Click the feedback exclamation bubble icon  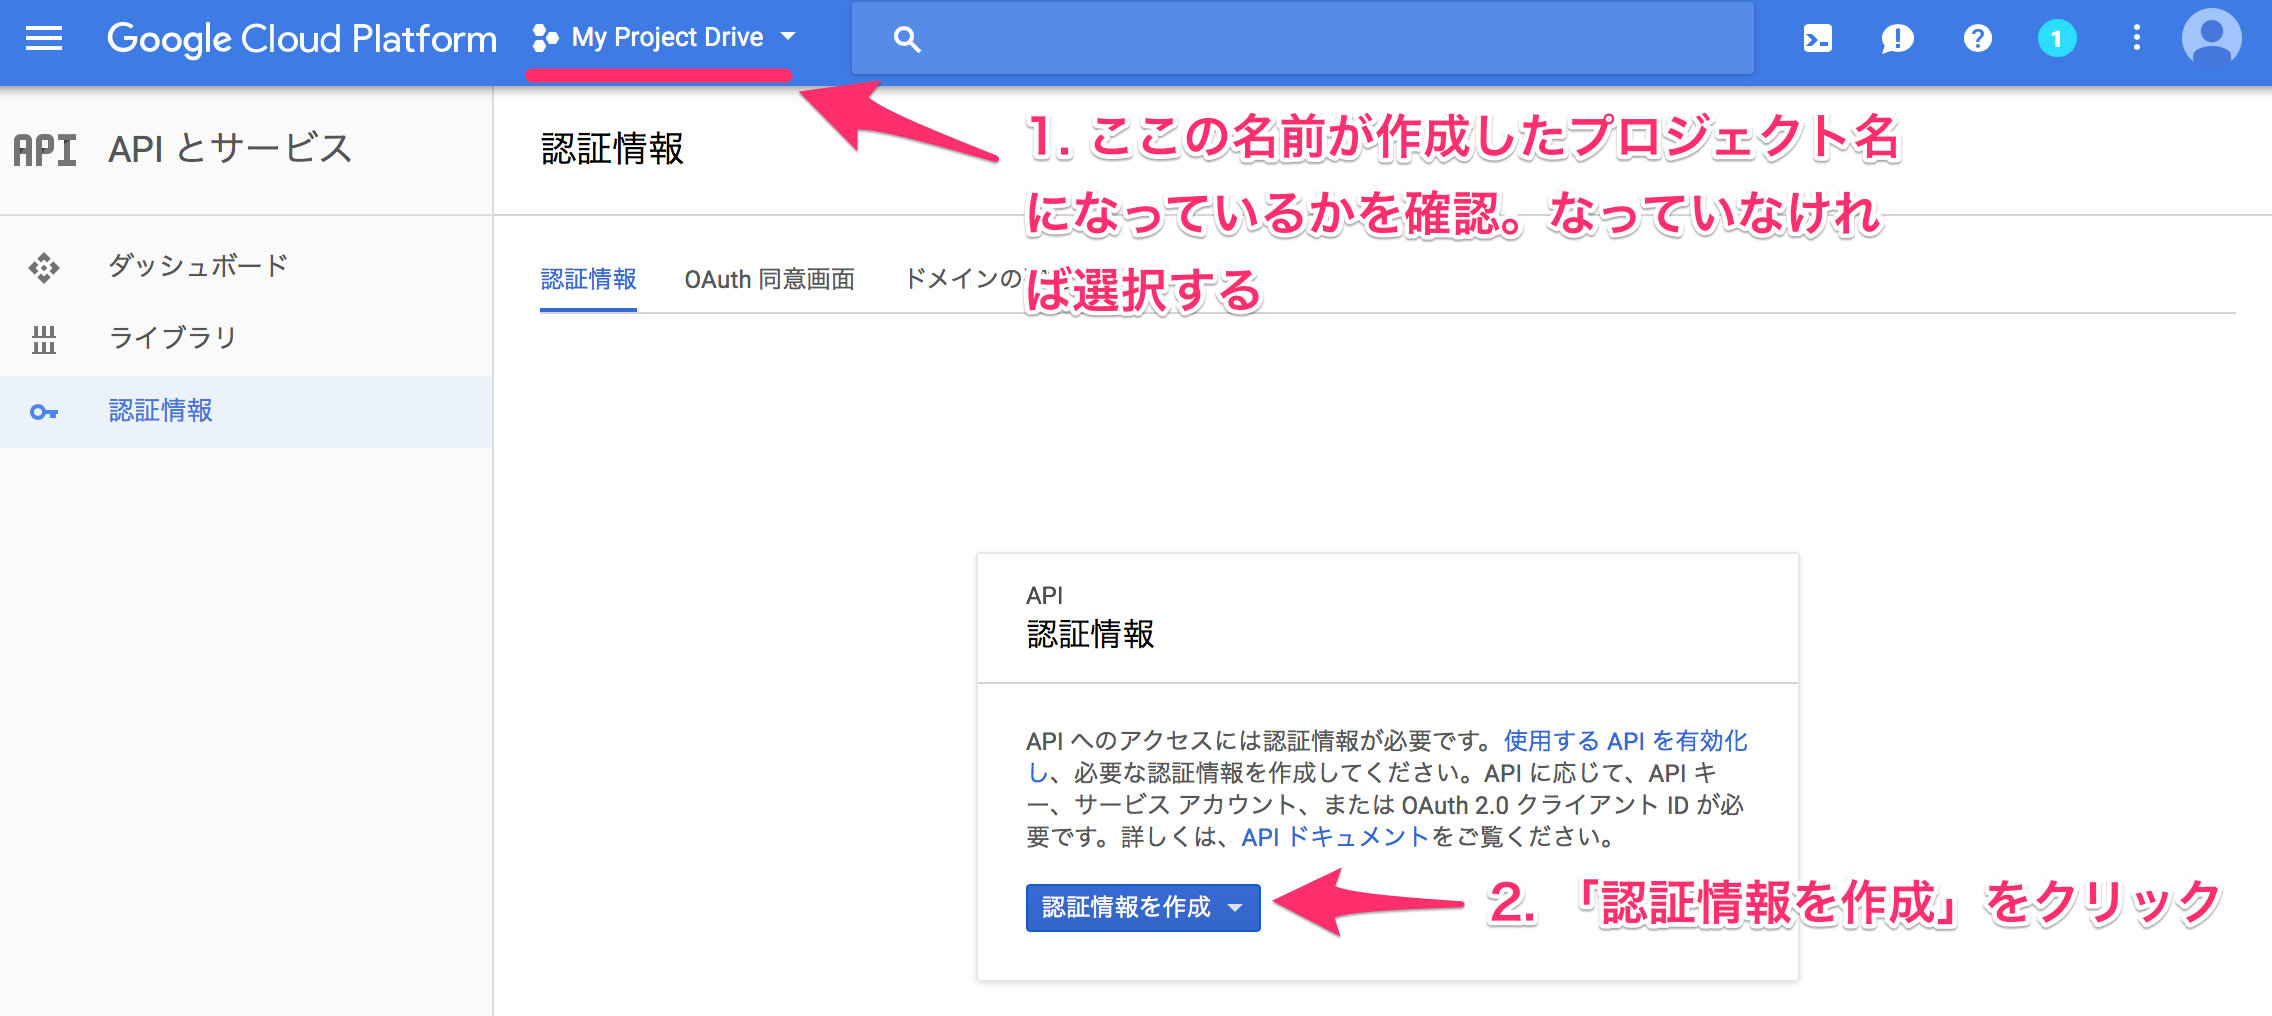pos(1897,39)
